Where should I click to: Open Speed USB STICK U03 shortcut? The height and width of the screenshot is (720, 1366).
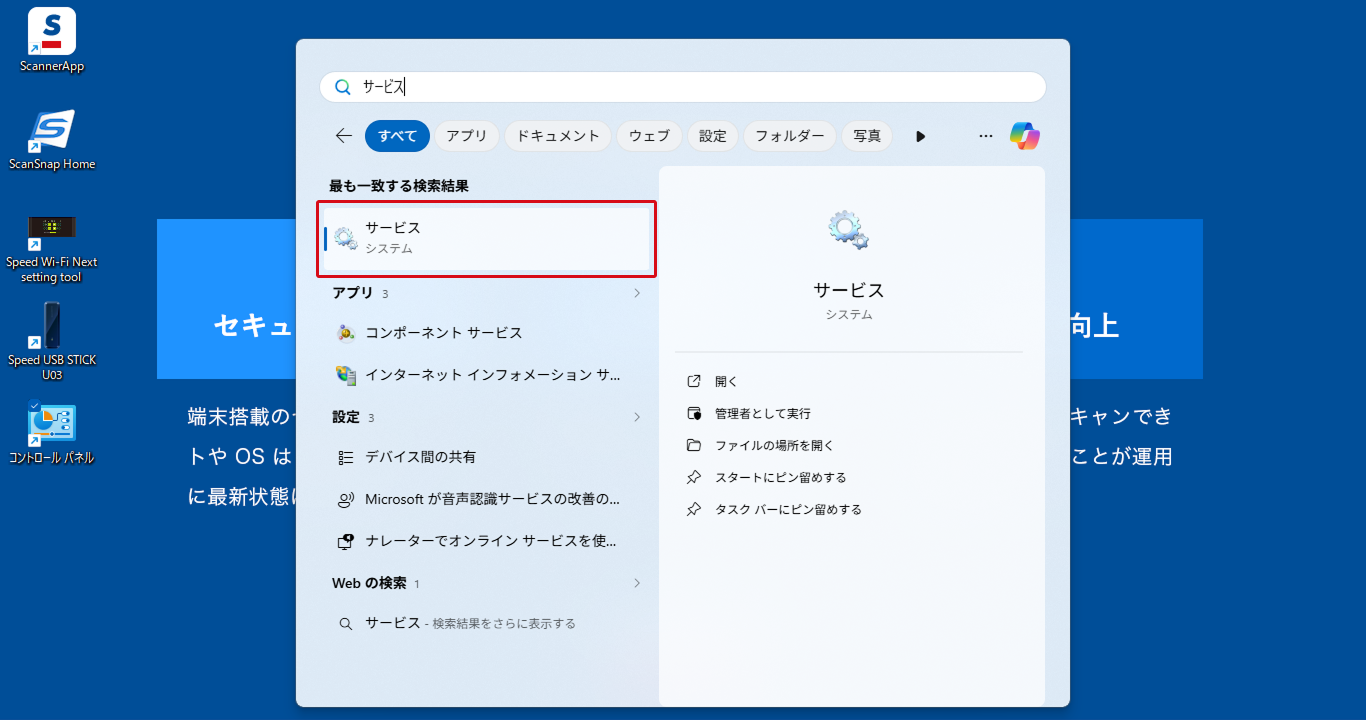[x=52, y=341]
